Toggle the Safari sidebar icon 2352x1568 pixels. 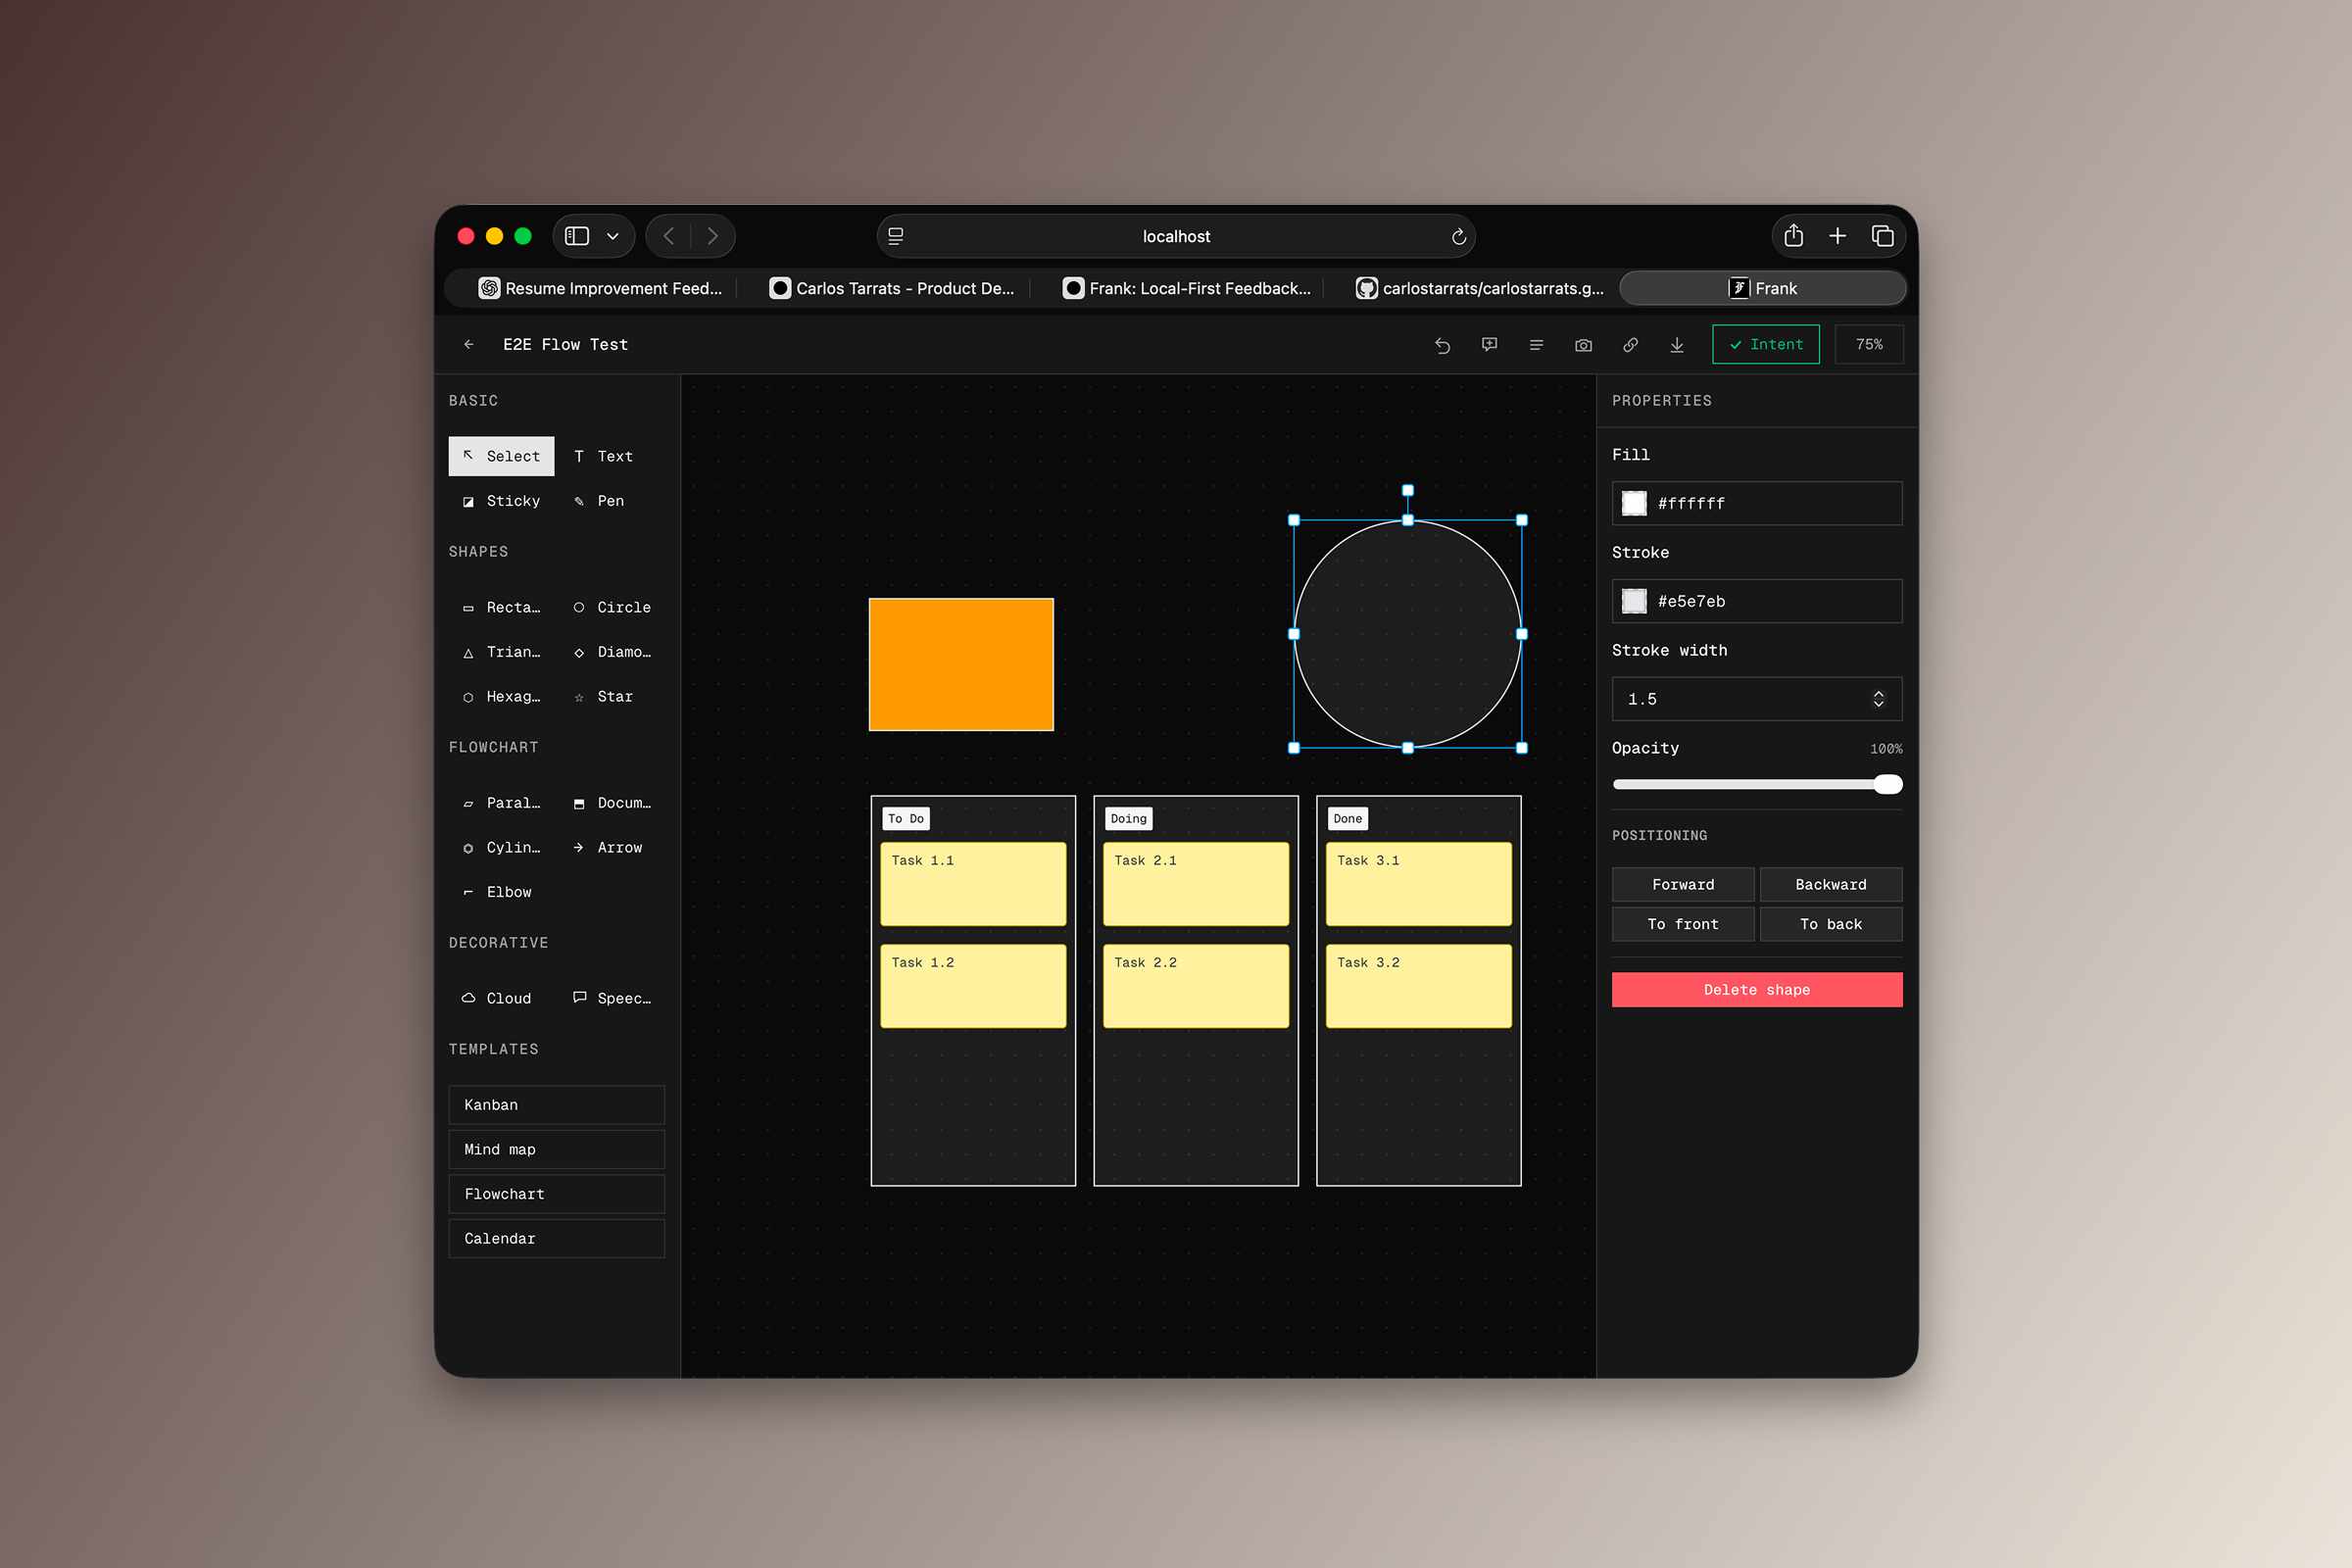click(577, 236)
